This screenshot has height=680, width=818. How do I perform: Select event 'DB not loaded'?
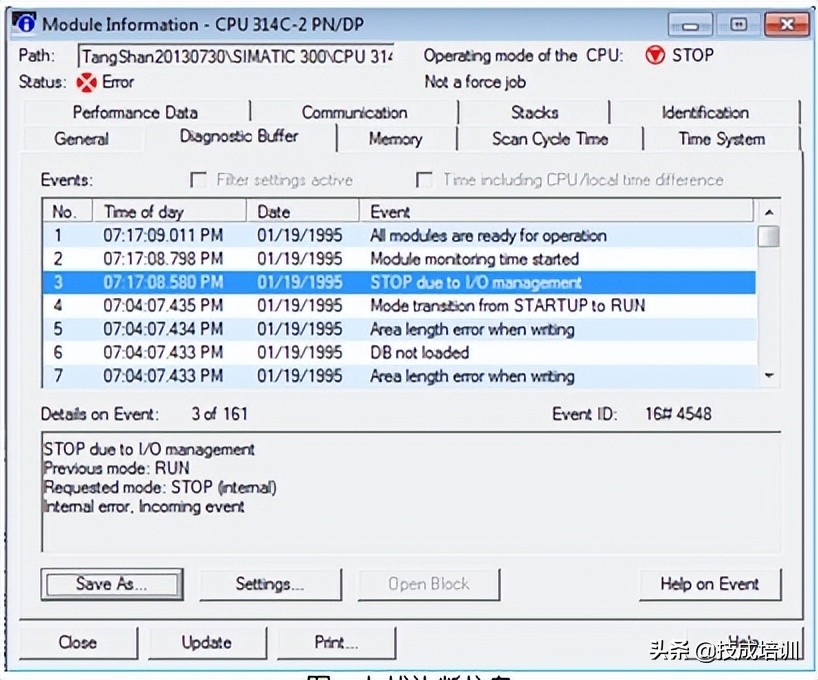(x=400, y=352)
